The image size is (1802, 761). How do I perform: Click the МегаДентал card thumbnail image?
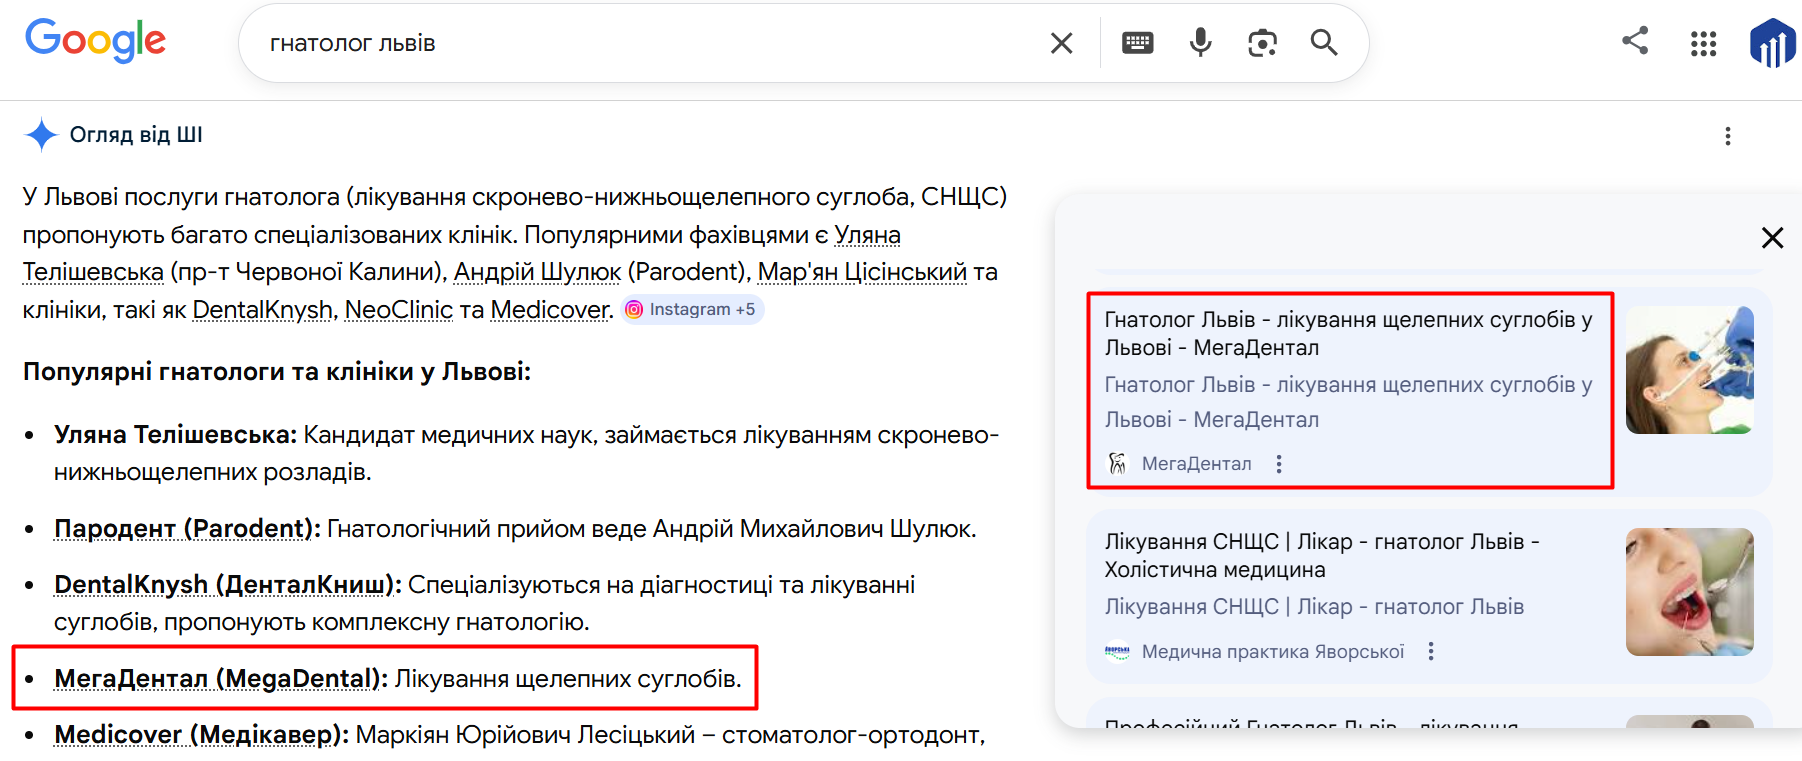pos(1689,370)
